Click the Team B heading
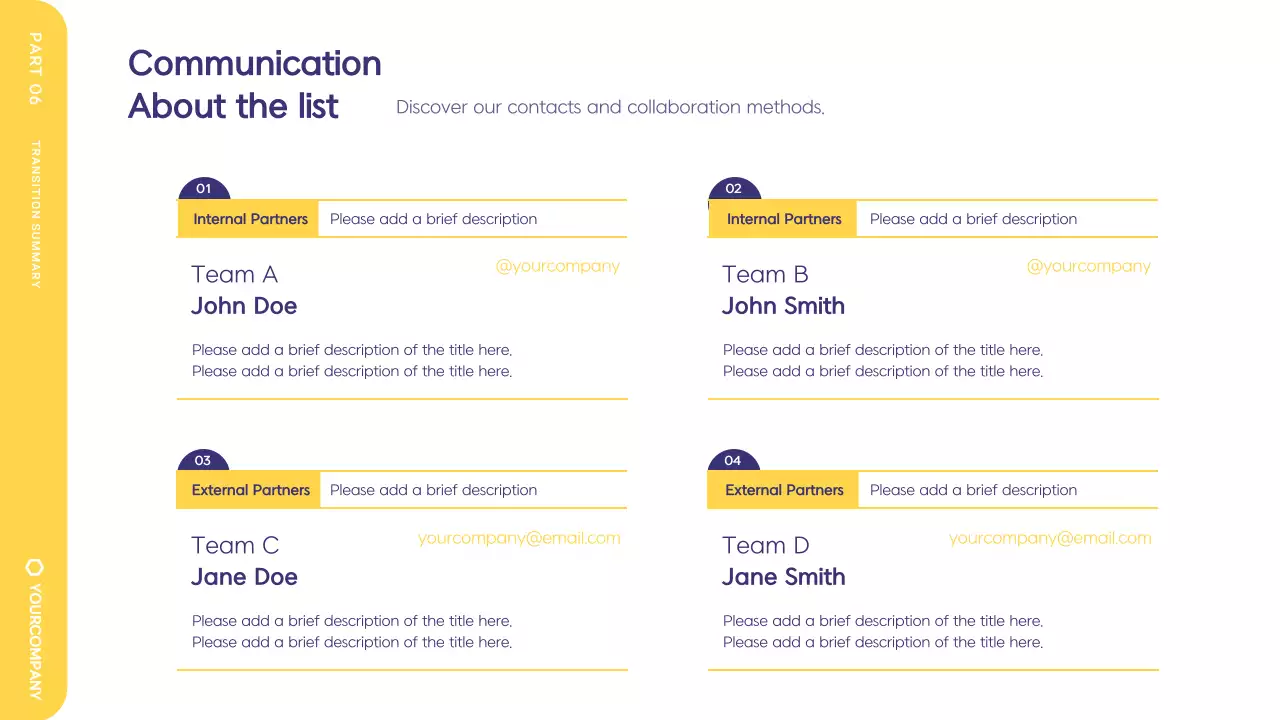 pyautogui.click(x=765, y=275)
